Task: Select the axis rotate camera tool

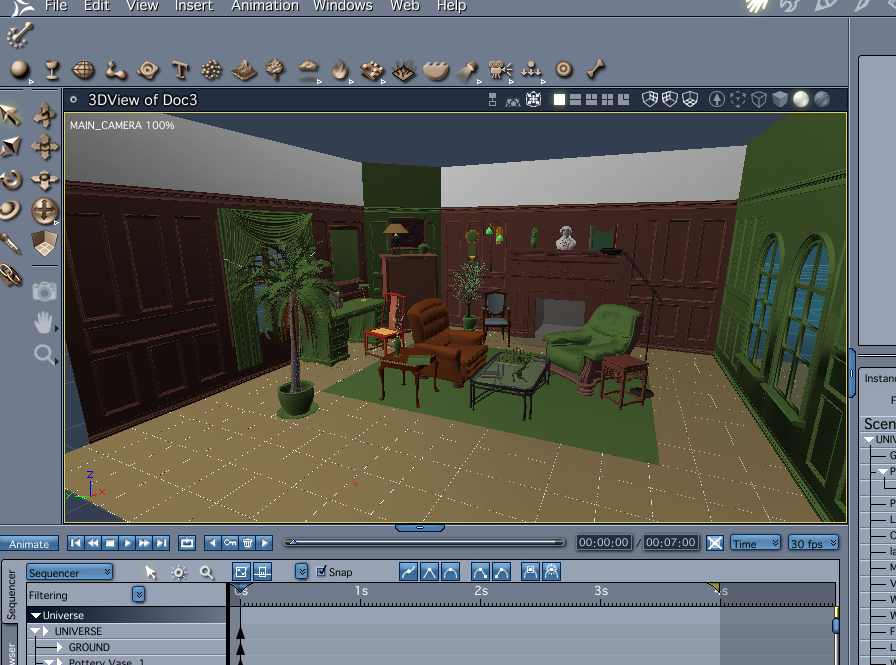Action: tap(44, 211)
